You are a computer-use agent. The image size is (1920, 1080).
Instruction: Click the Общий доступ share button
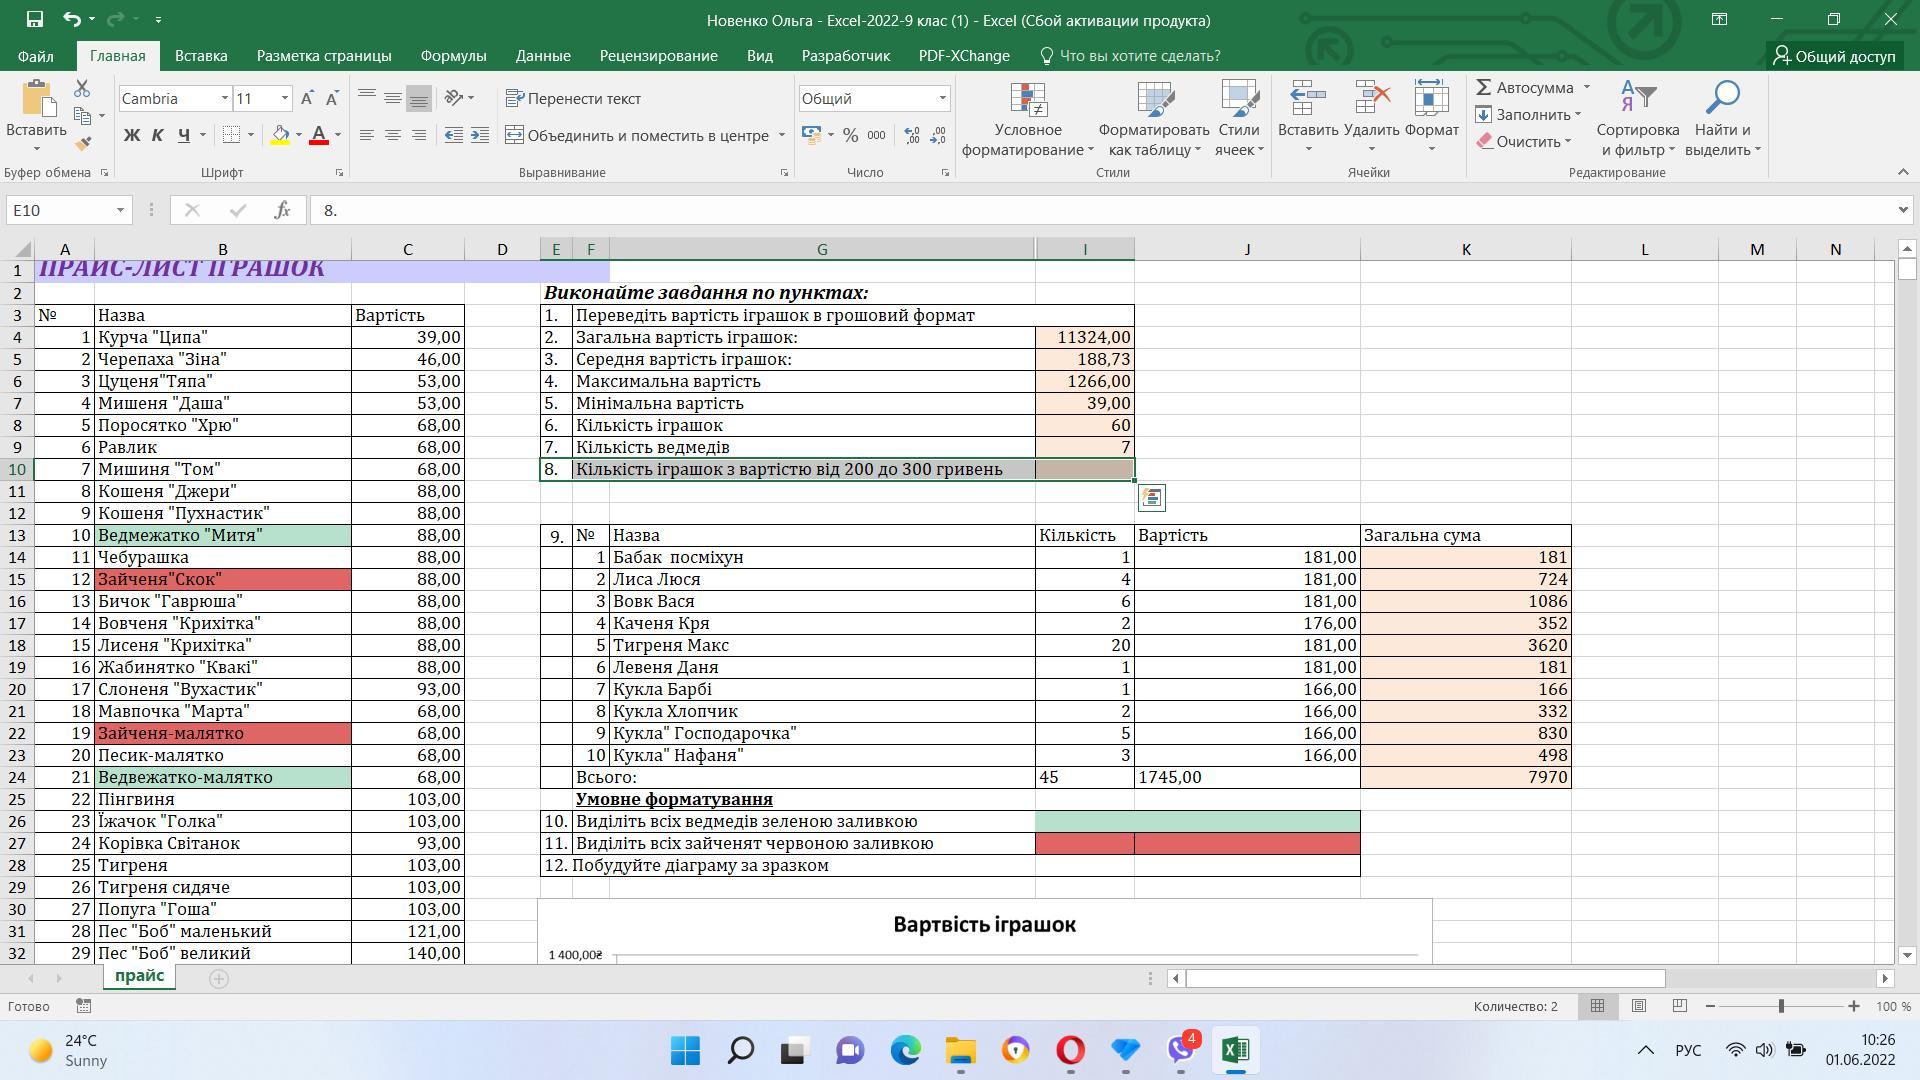[x=1834, y=56]
